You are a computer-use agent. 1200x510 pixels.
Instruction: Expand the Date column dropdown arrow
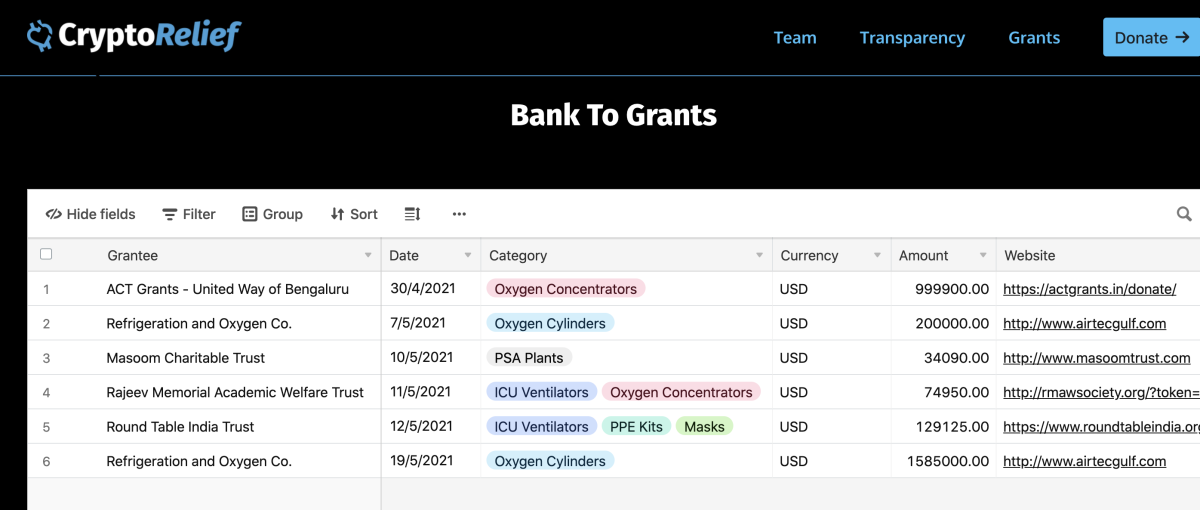pyautogui.click(x=468, y=255)
